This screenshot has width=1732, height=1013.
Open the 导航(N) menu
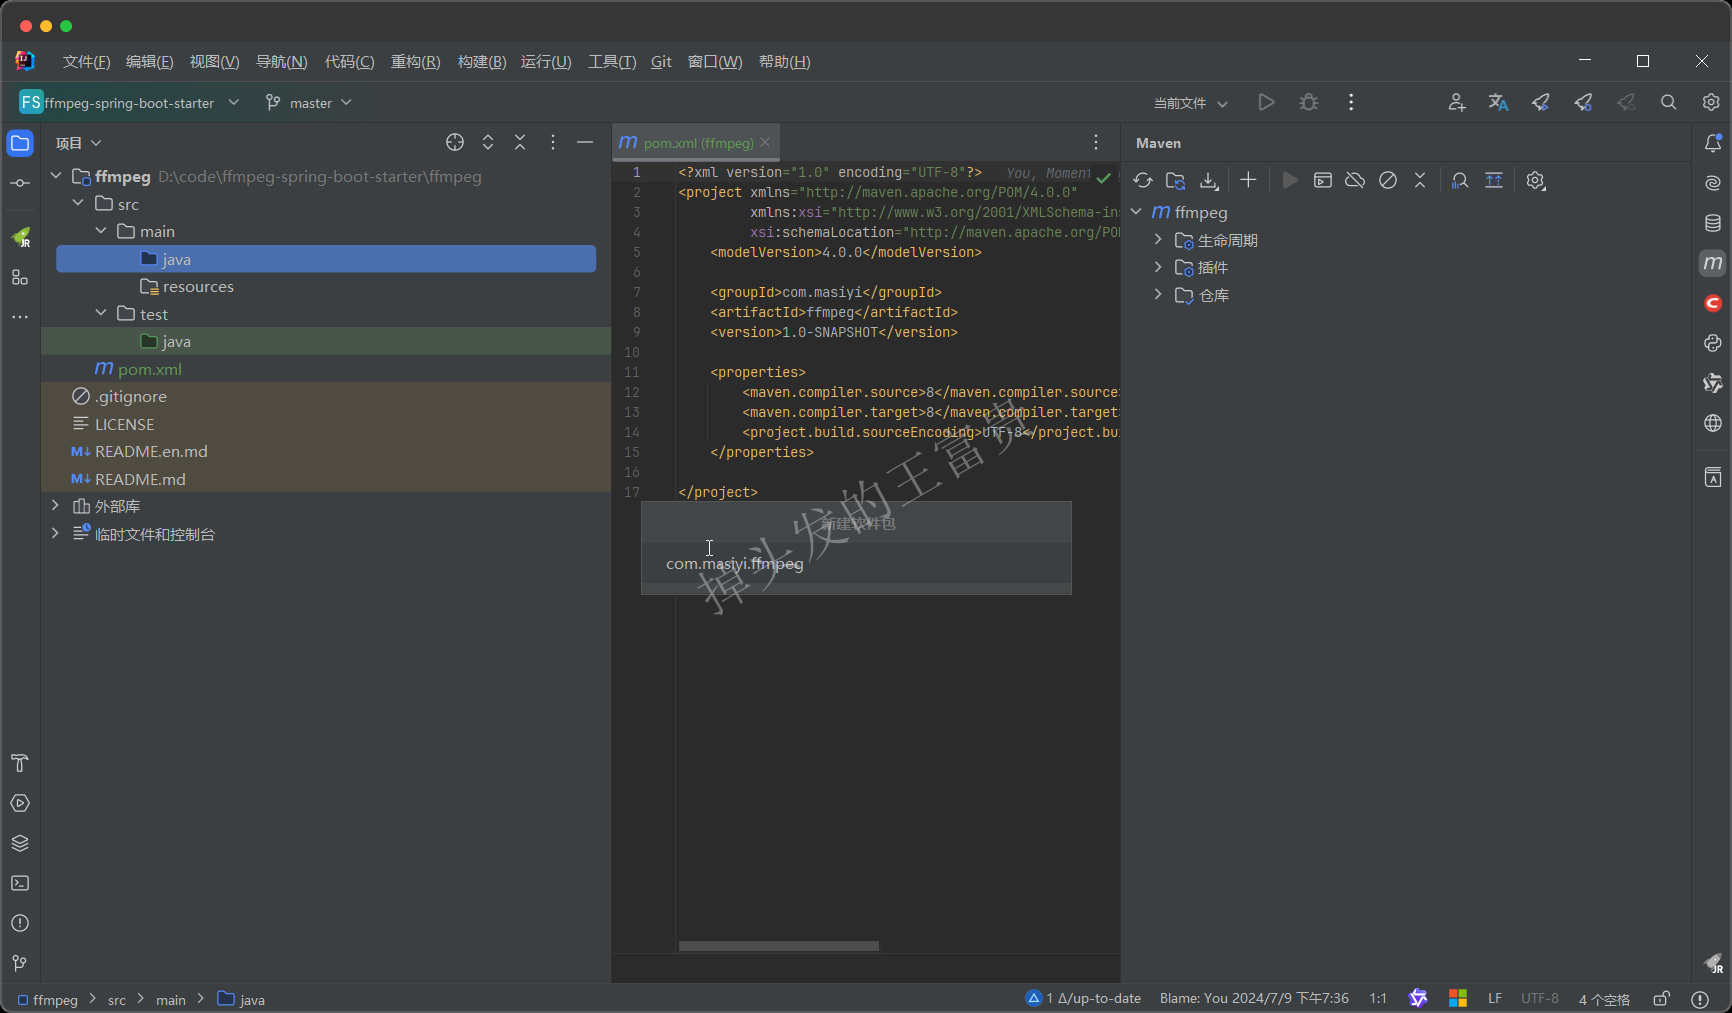[x=282, y=61]
